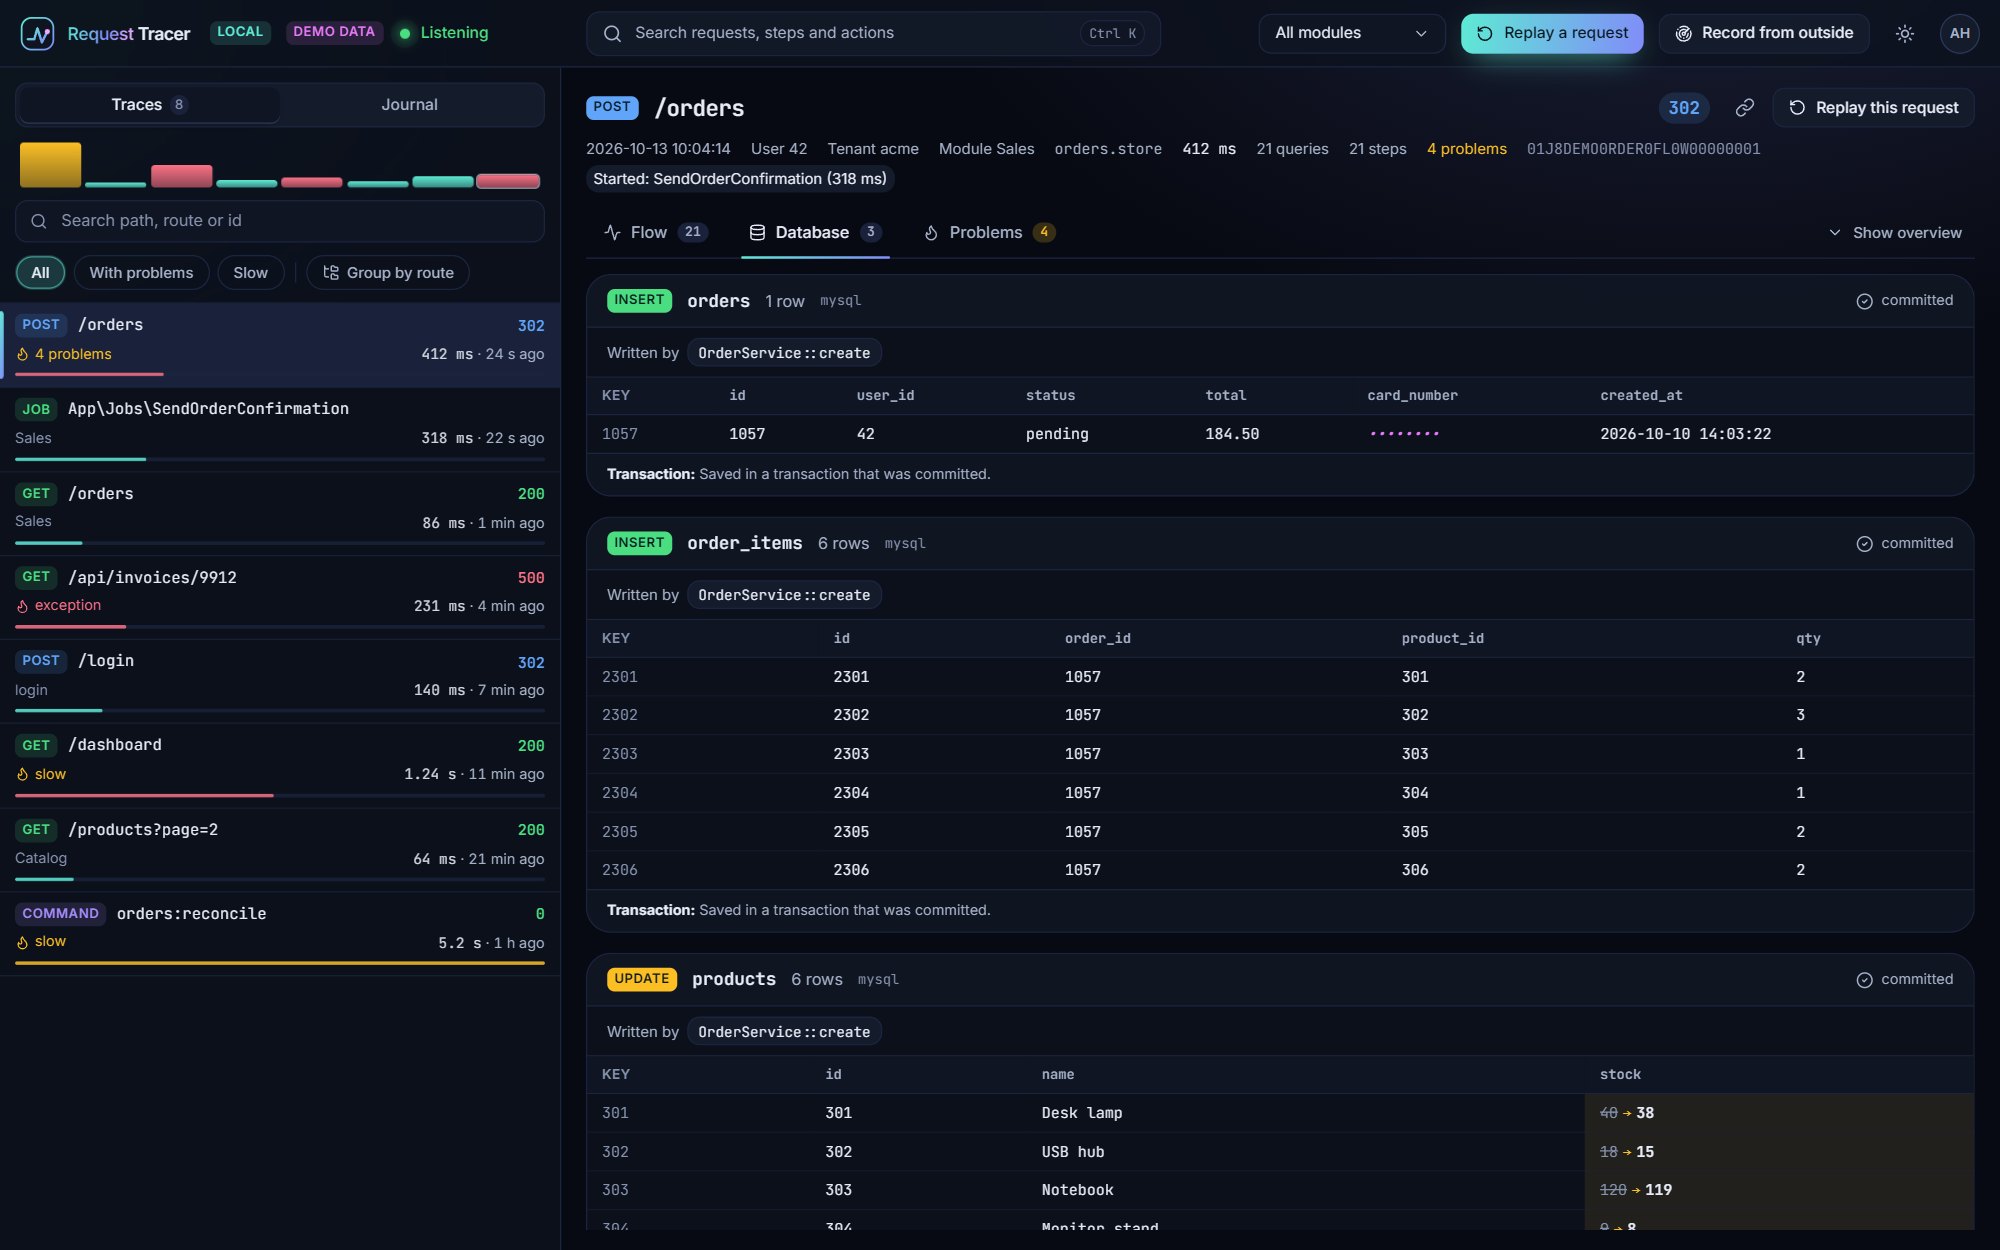Image resolution: width=2000 pixels, height=1250 pixels.
Task: Click Record from outside button
Action: click(x=1764, y=33)
